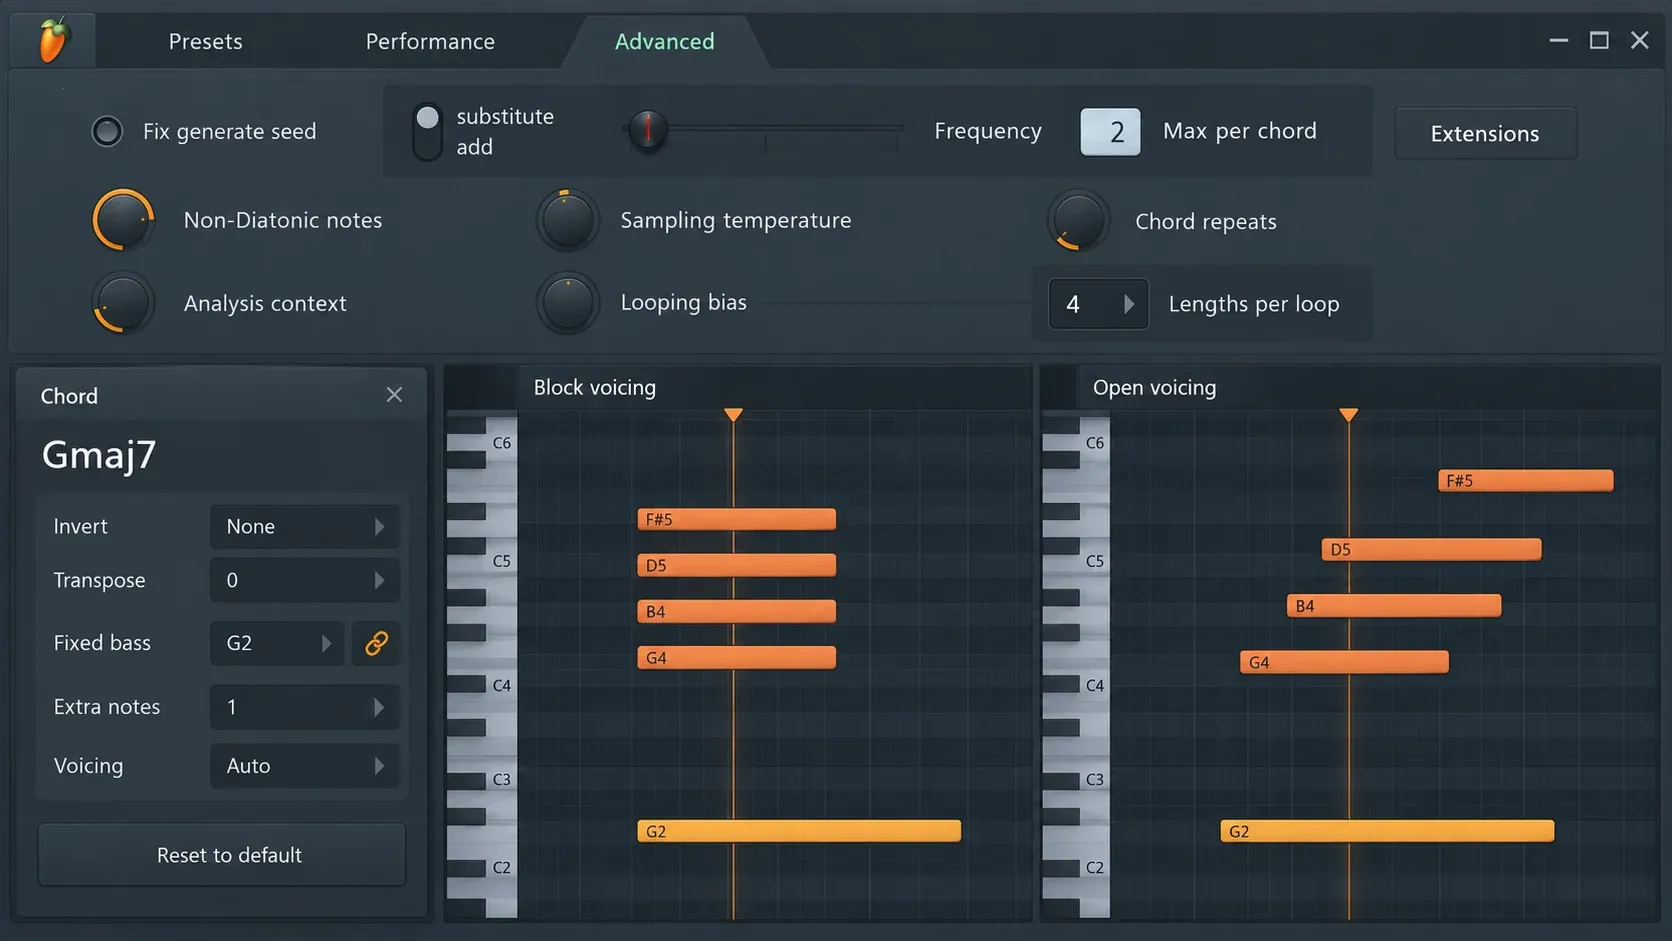The image size is (1672, 941).
Task: Click the Block voicing header label
Action: pos(595,387)
